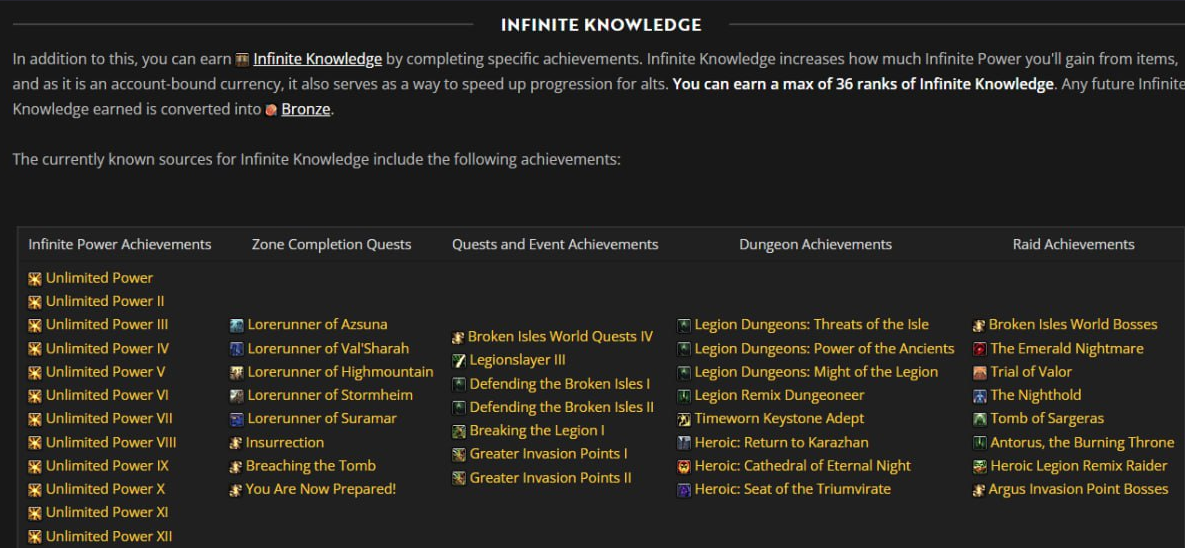This screenshot has width=1185, height=548.
Task: Click the Unlimited Power achievement icon
Action: (35, 278)
